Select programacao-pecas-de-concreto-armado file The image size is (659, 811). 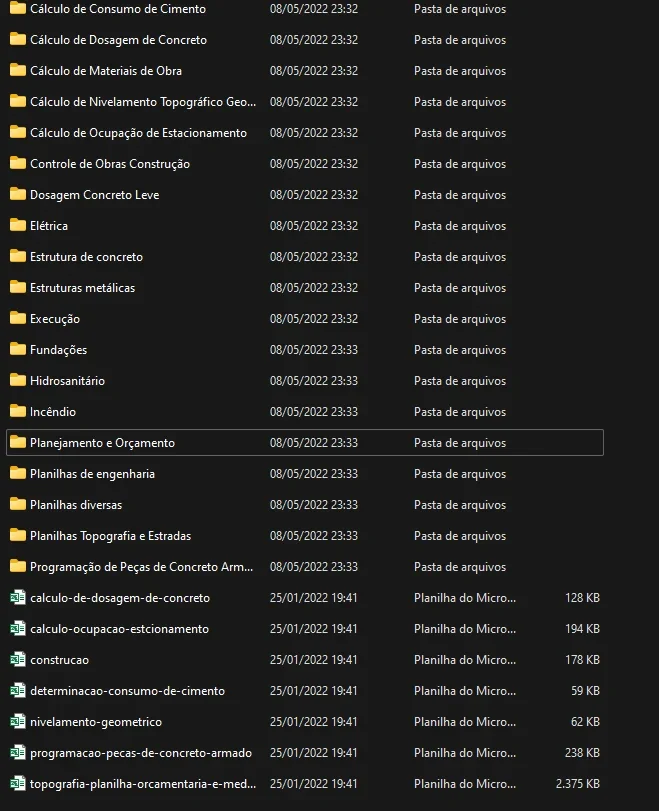click(305, 753)
